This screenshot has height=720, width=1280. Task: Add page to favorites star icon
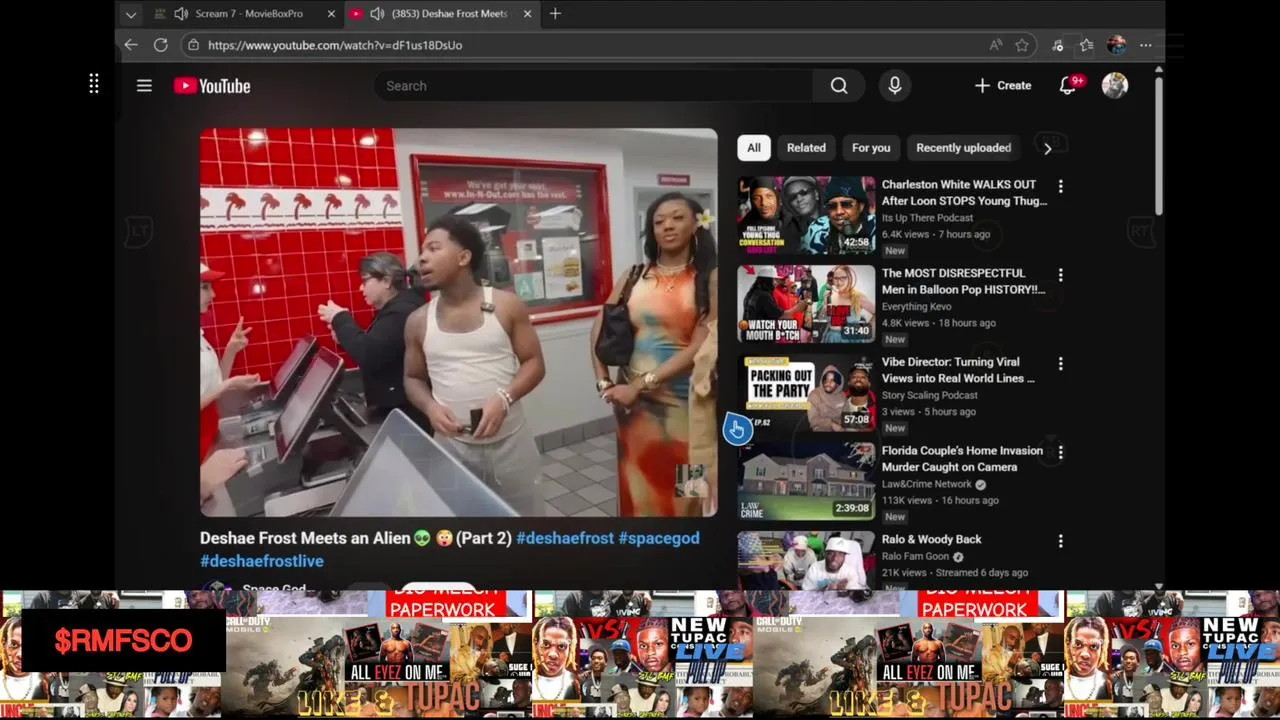[1022, 45]
